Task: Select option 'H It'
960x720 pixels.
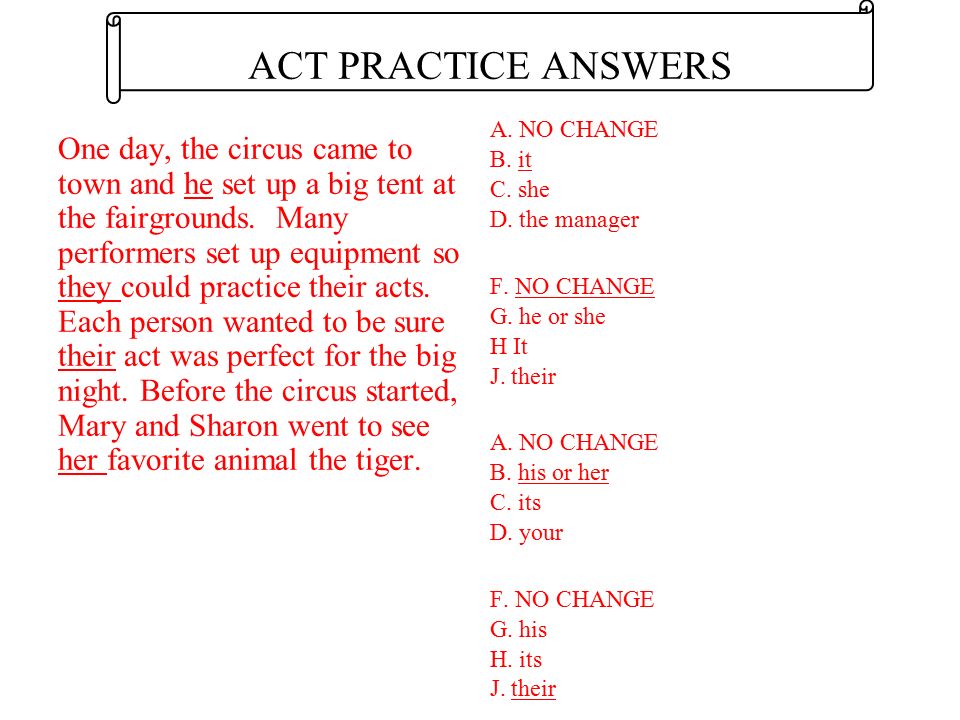Action: click(x=508, y=347)
